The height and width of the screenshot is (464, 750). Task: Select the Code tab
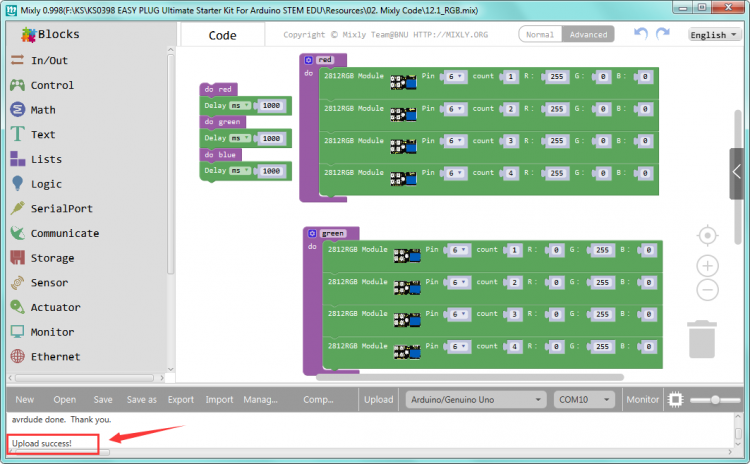(222, 35)
